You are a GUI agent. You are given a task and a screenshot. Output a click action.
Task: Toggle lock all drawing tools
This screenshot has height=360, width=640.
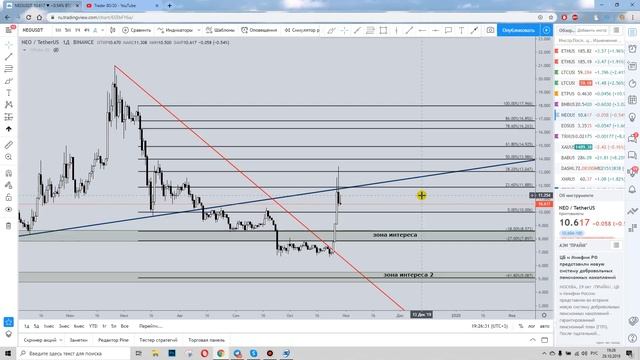(9, 198)
